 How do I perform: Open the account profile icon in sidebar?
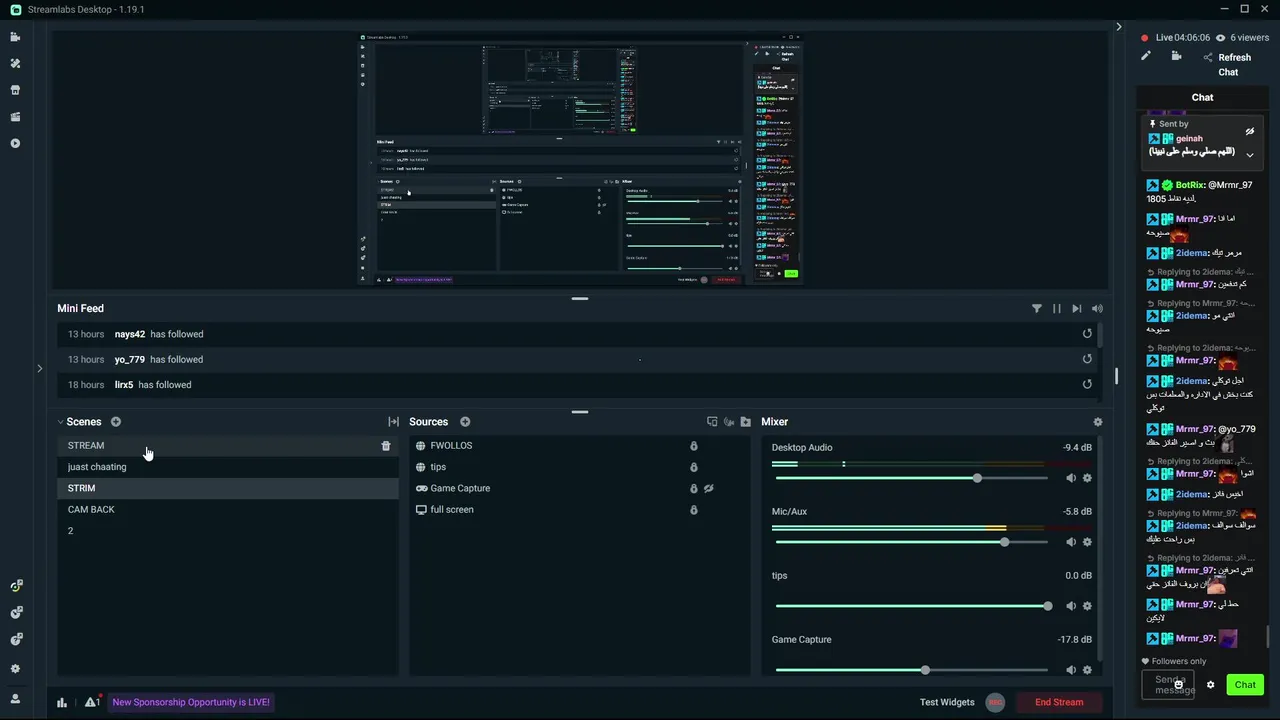pyautogui.click(x=15, y=699)
